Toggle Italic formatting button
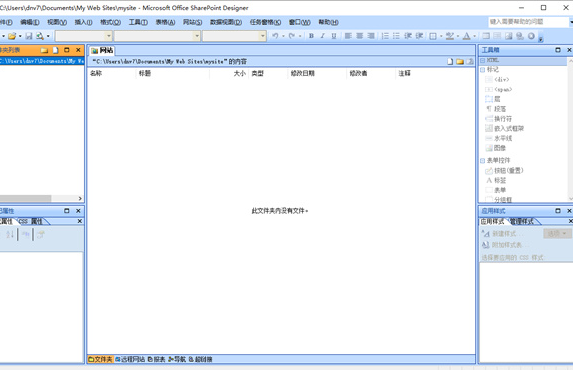Image resolution: width=573 pixels, height=370 pixels. [322, 36]
